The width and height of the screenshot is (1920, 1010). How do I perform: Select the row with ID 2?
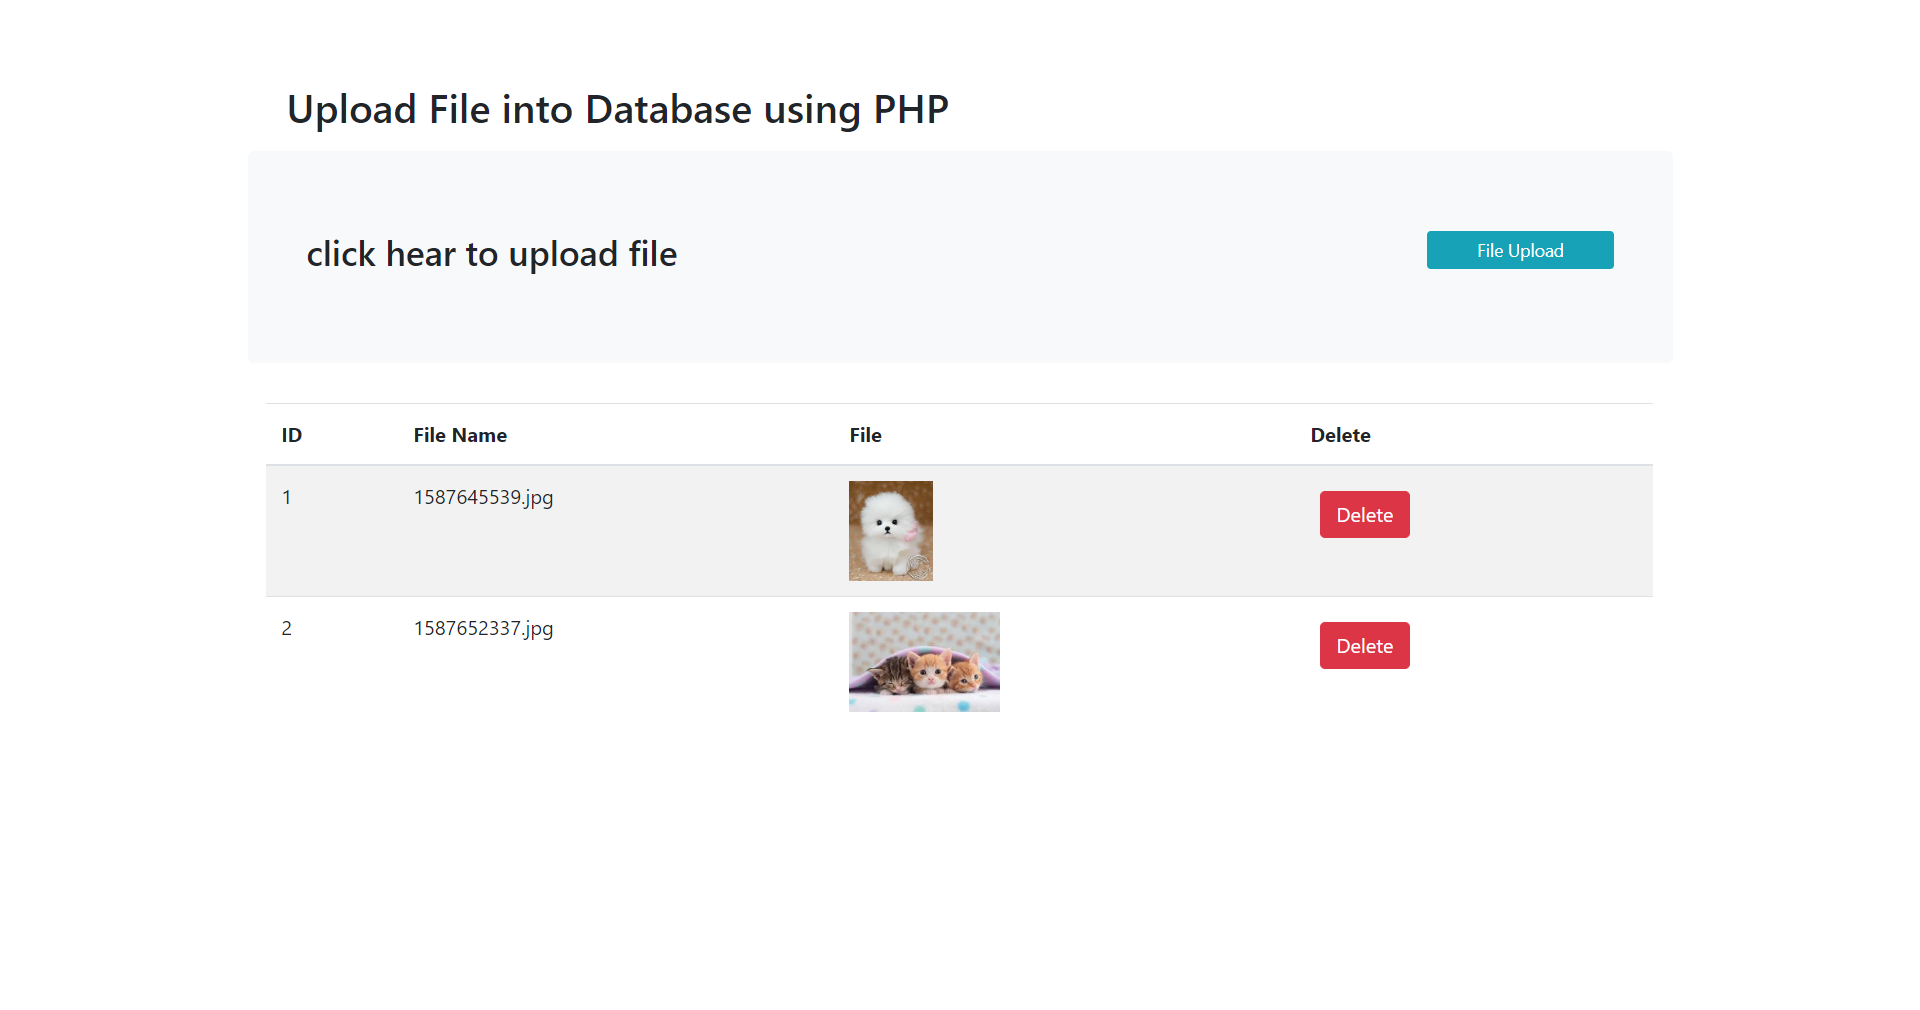[x=700, y=661]
